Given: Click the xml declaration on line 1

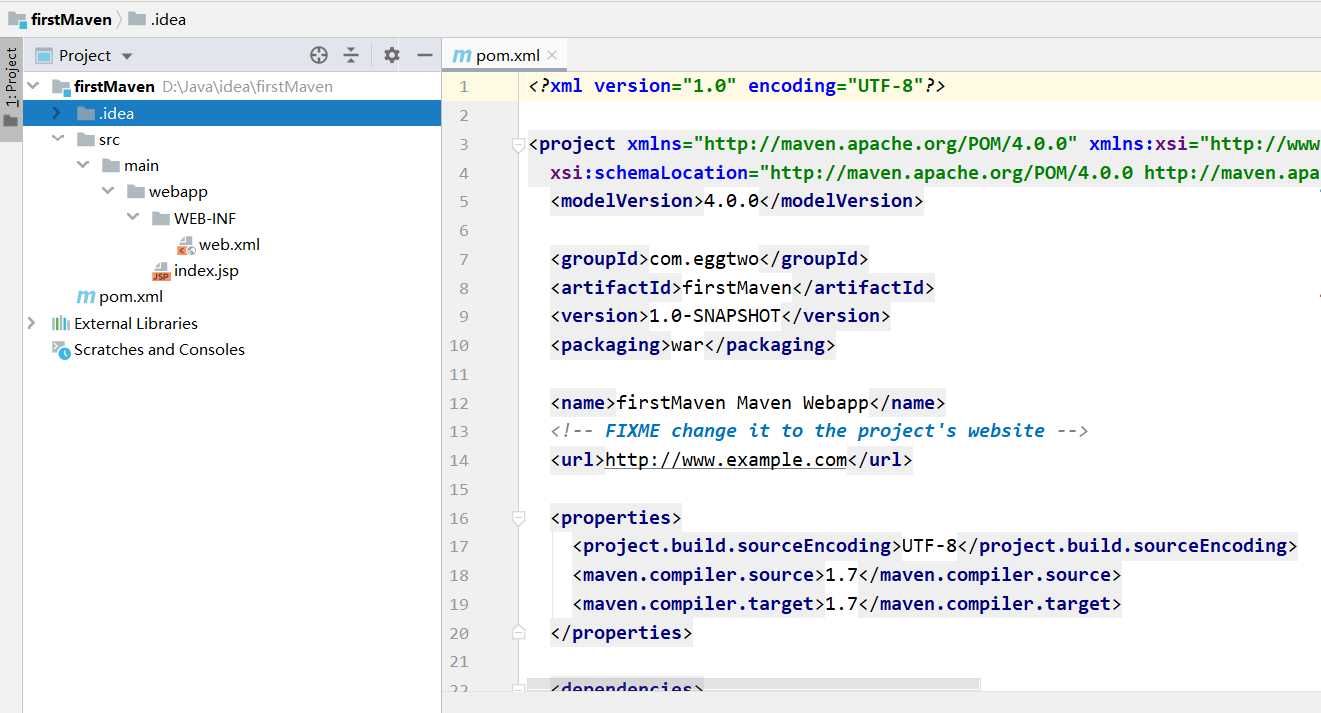Looking at the screenshot, I should [x=737, y=86].
